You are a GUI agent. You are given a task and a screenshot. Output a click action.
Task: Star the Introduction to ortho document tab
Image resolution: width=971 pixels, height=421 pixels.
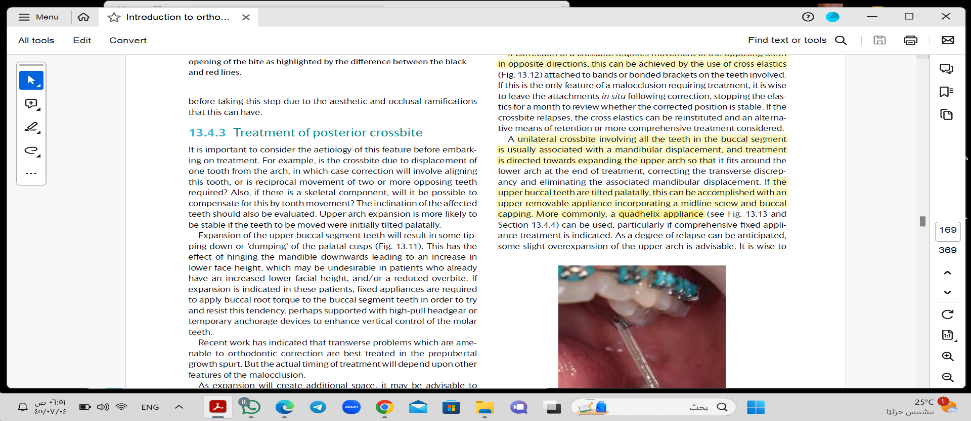(x=113, y=17)
